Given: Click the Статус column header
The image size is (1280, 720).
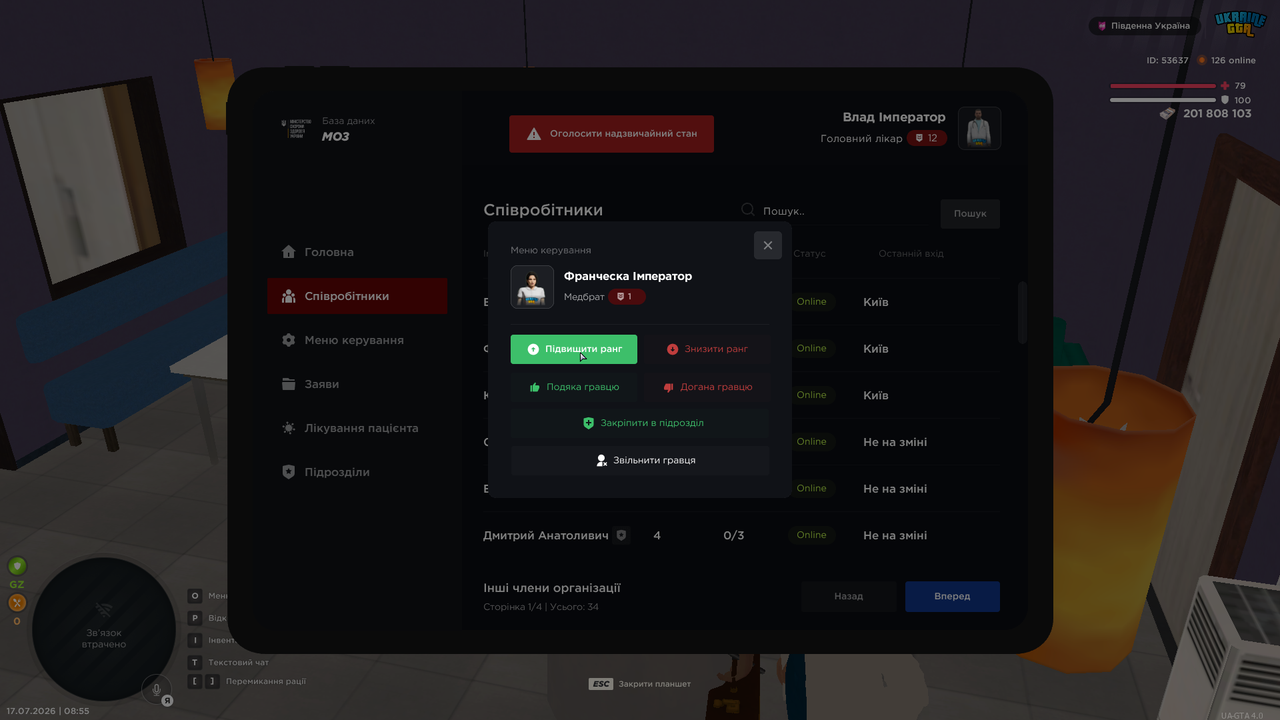Looking at the screenshot, I should (810, 254).
